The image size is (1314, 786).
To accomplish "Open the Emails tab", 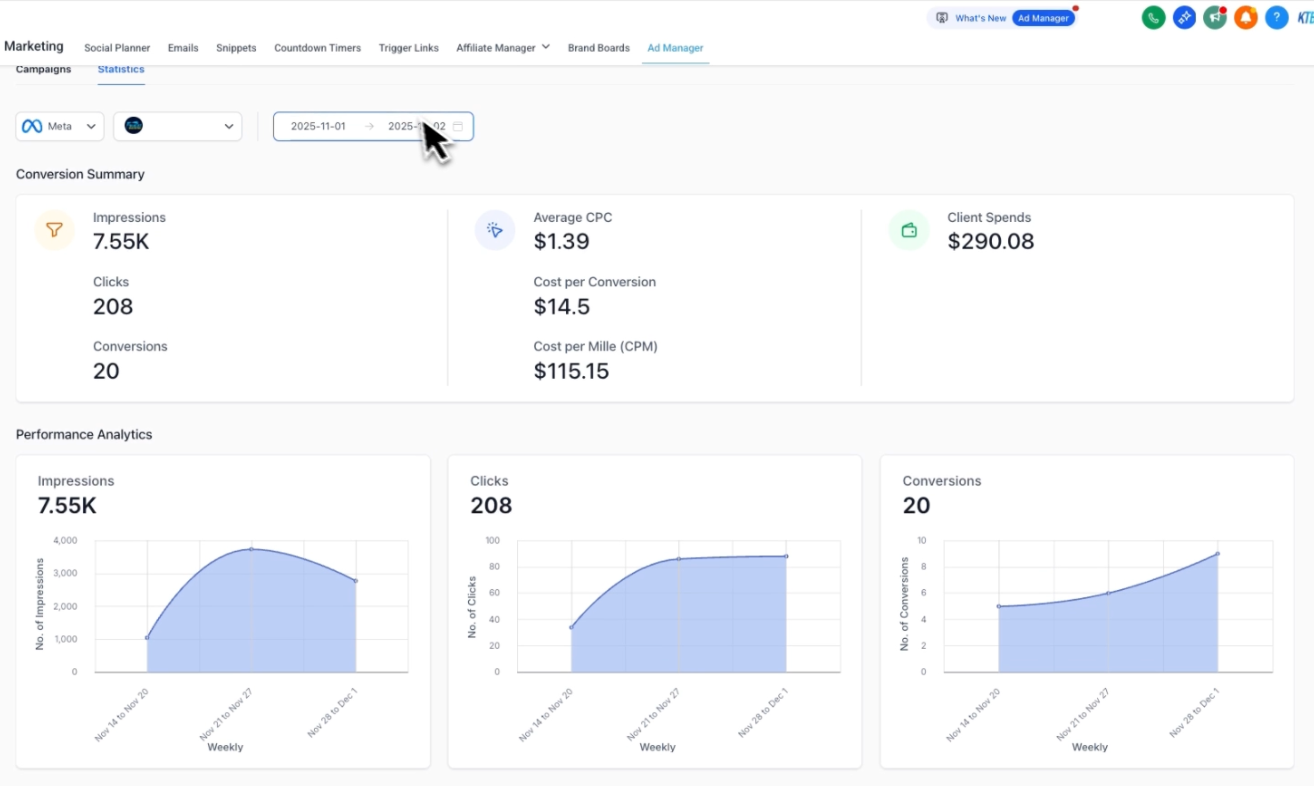I will pyautogui.click(x=183, y=48).
